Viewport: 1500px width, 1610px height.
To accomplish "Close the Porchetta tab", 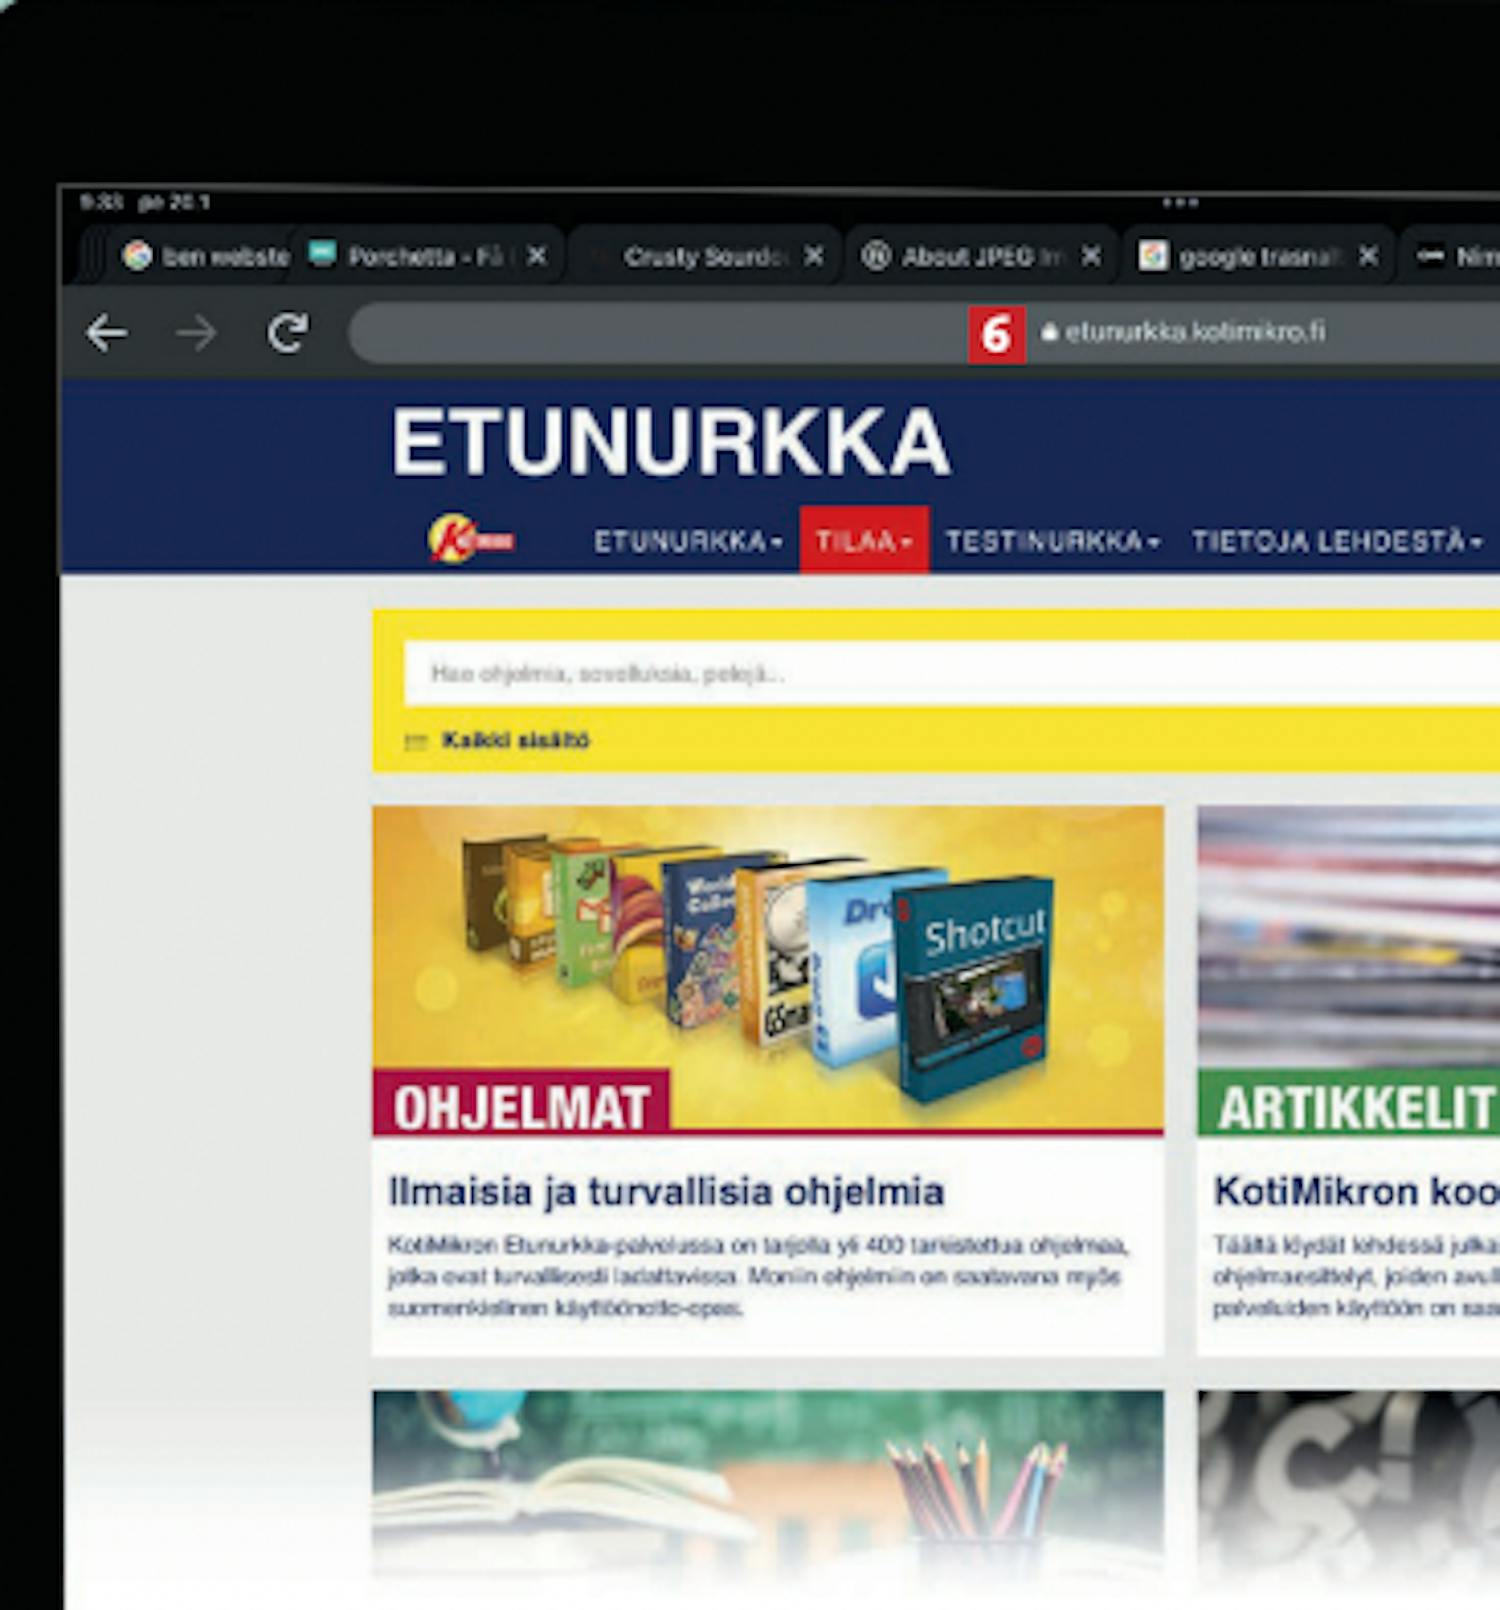I will (x=537, y=256).
